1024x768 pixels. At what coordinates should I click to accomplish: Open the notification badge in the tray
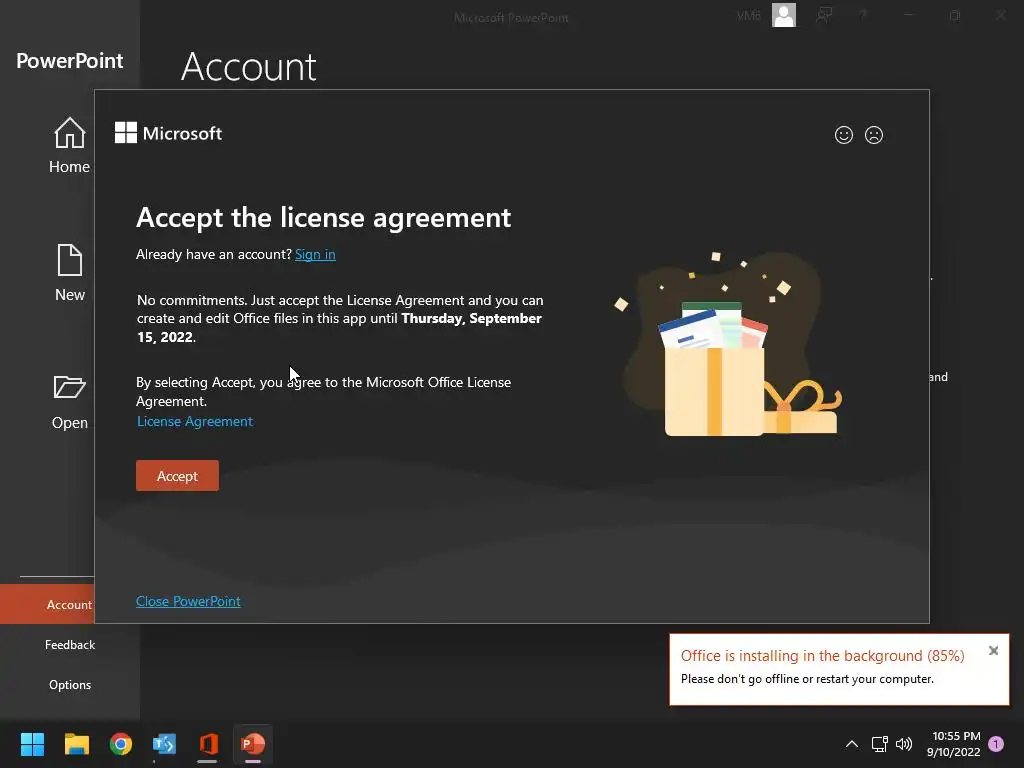[x=996, y=744]
